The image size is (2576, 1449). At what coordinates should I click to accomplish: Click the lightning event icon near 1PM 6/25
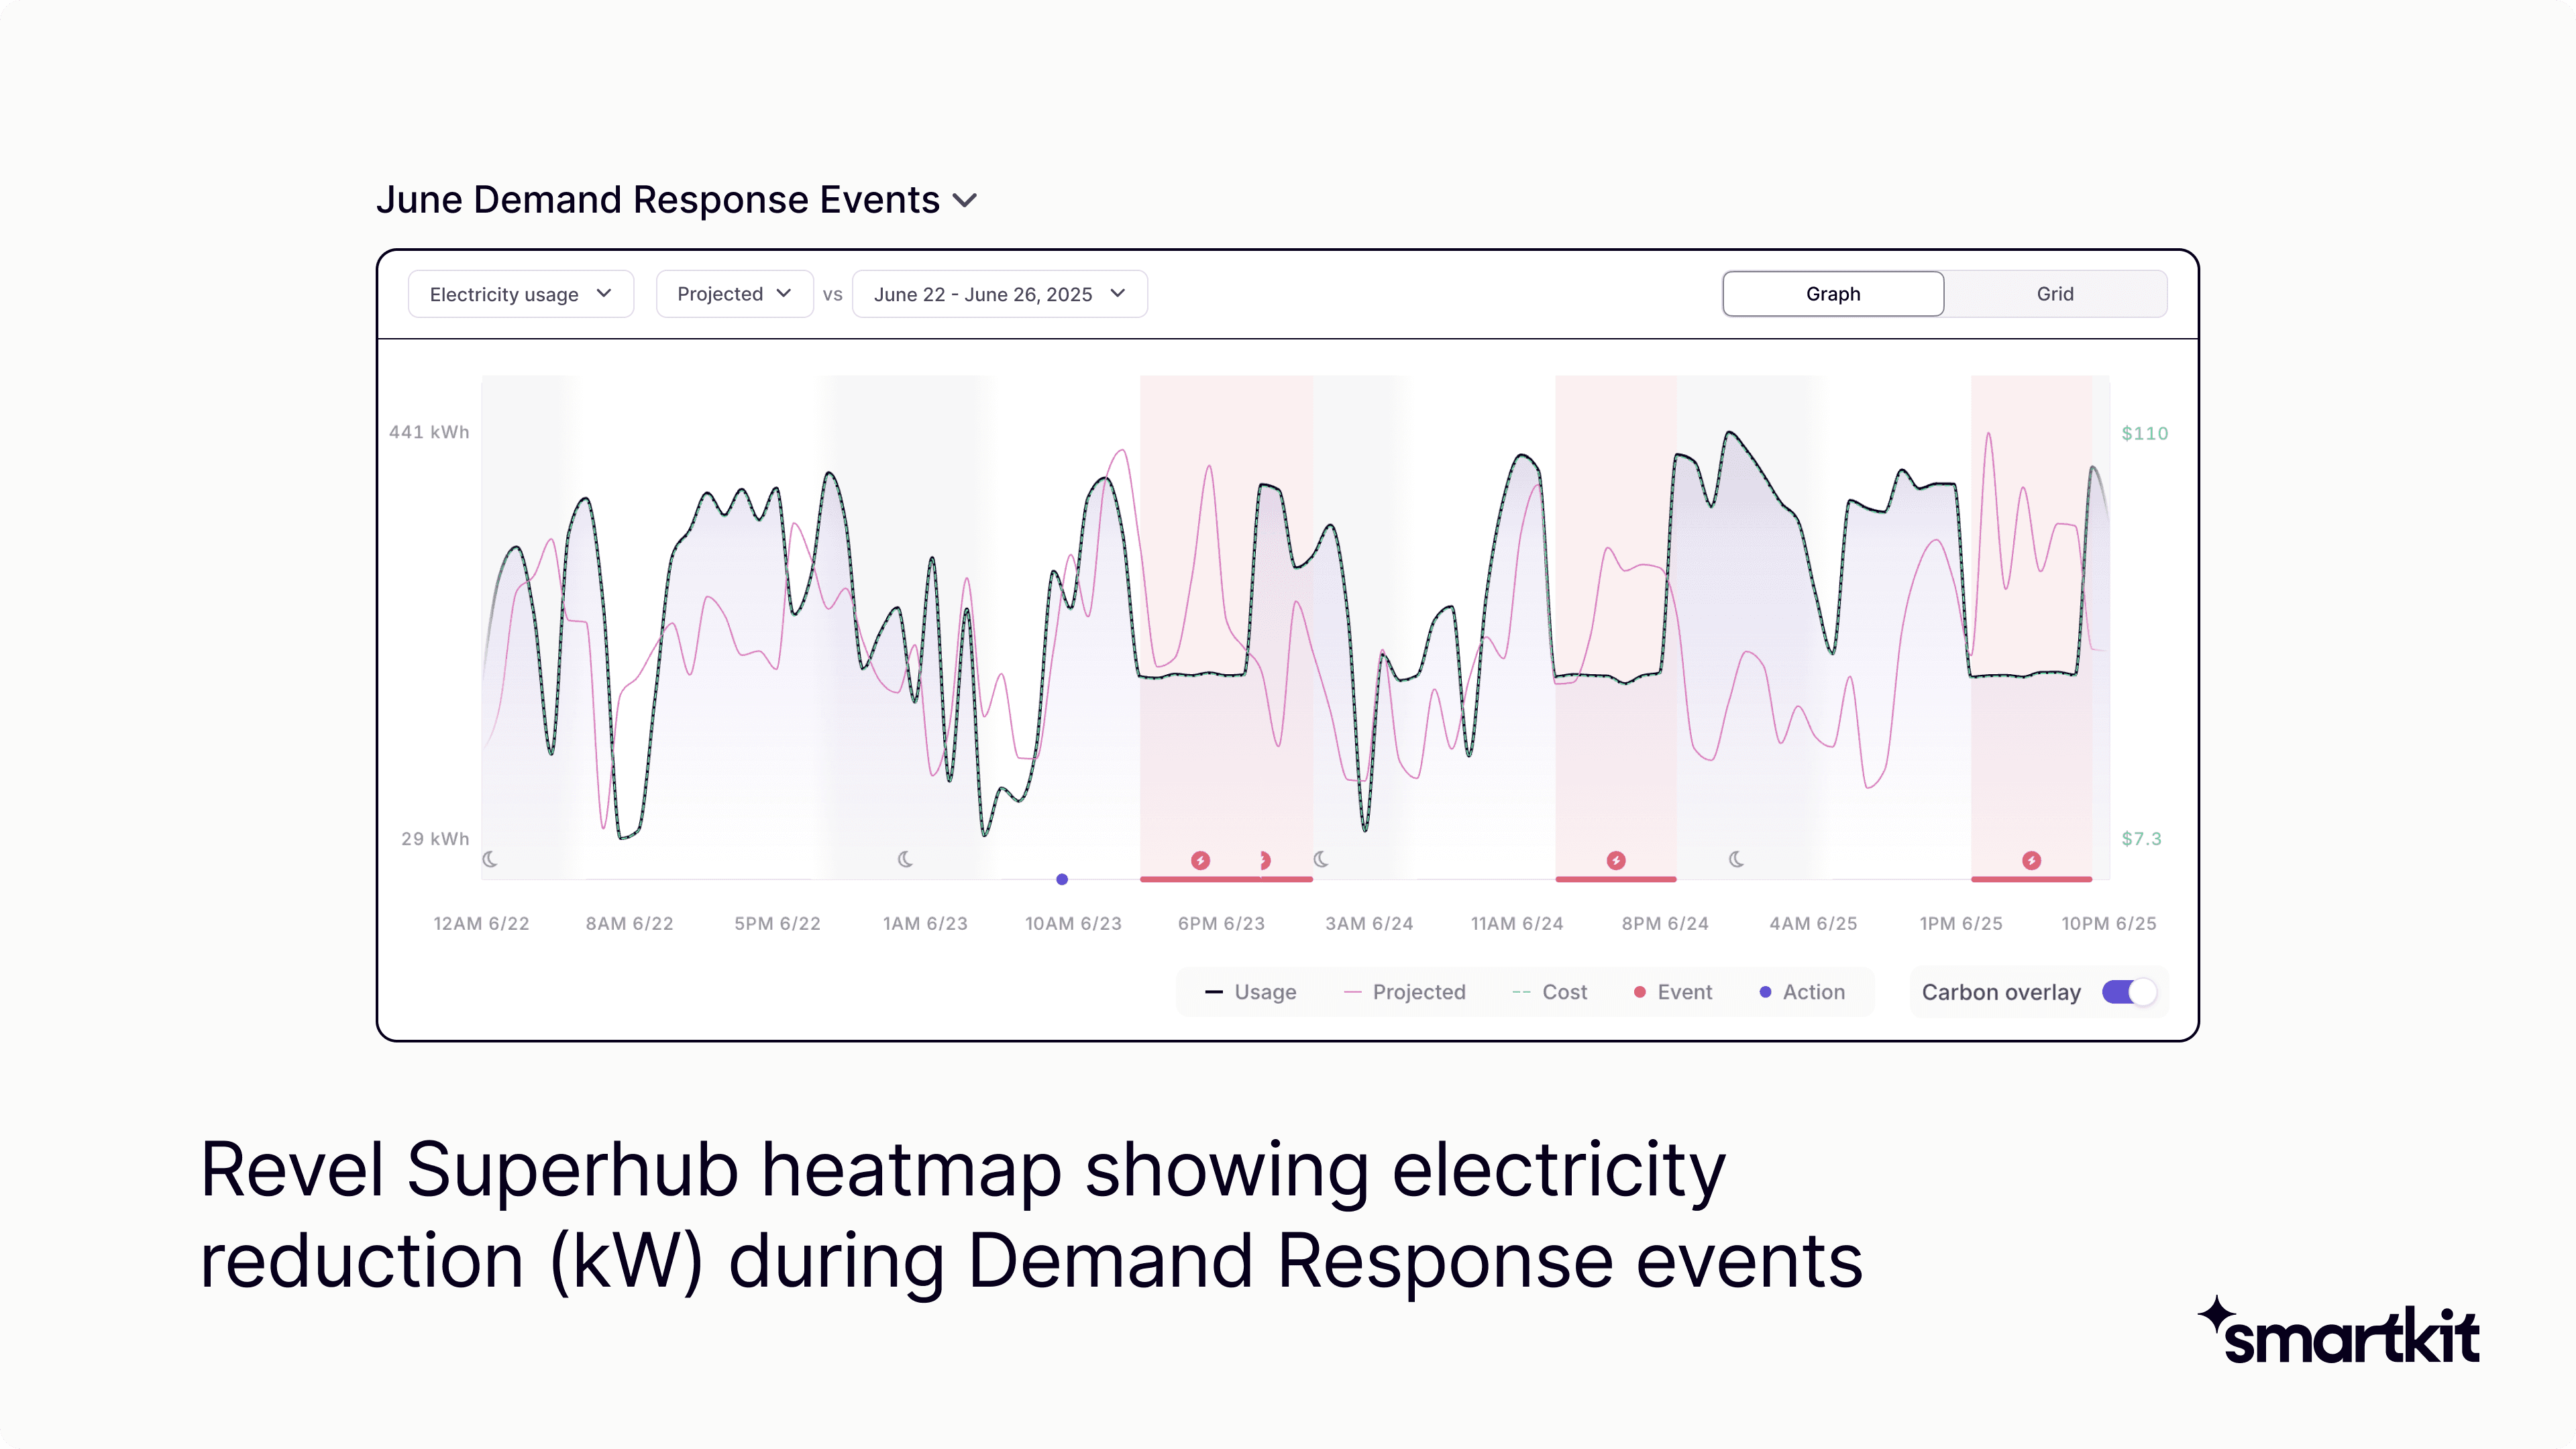click(x=2032, y=859)
